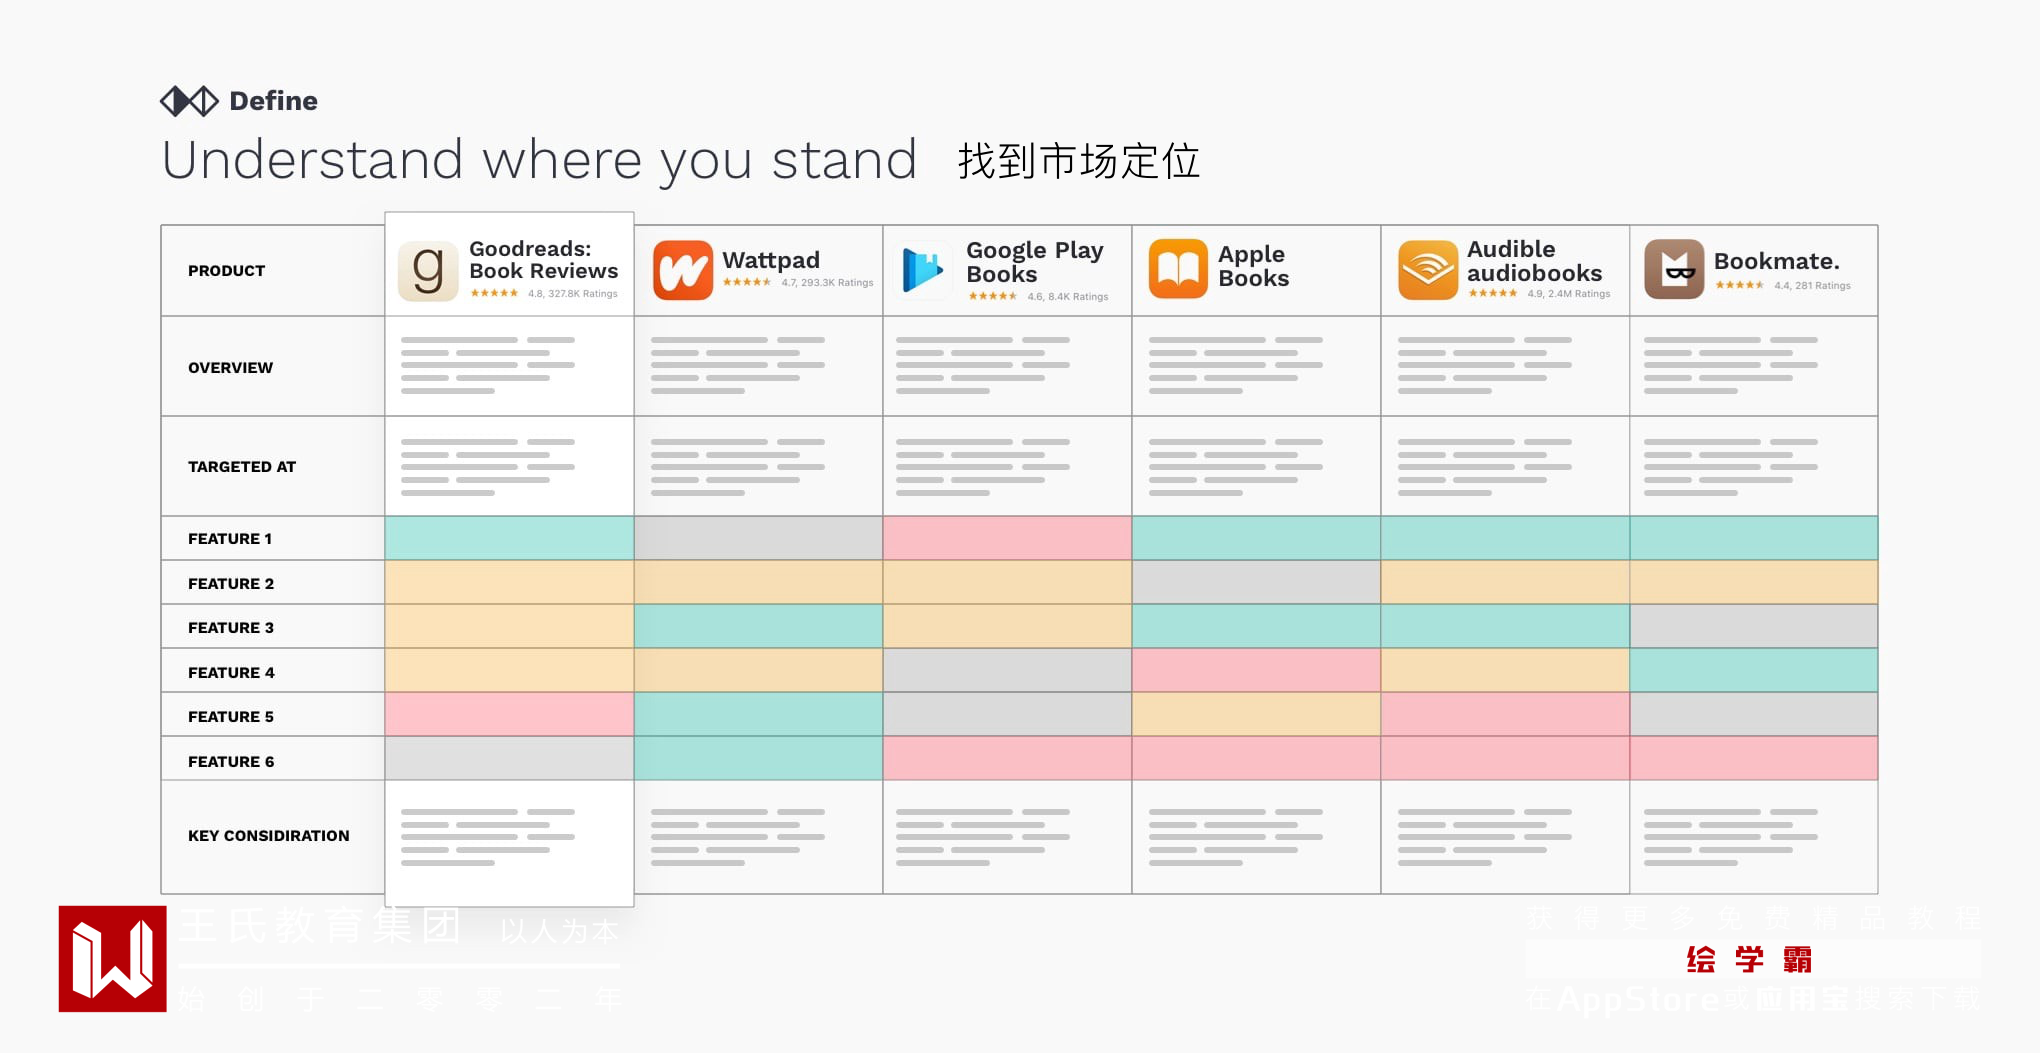Click the teal Feature 1 cell under Goodreads
Image resolution: width=2040 pixels, height=1053 pixels.
click(x=509, y=538)
